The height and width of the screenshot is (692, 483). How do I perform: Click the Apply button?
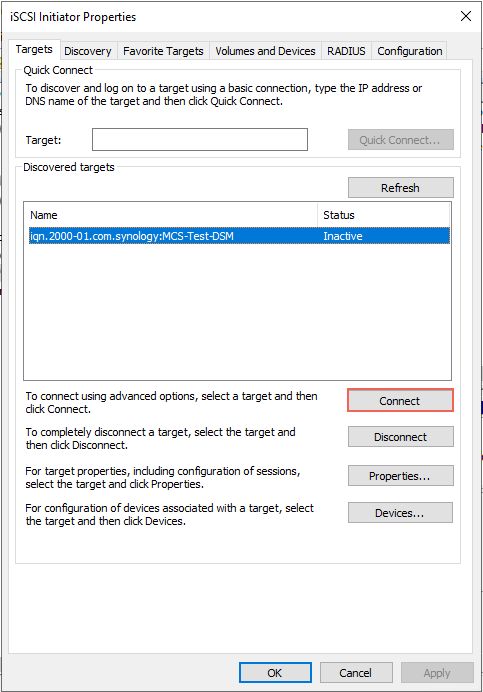[437, 673]
